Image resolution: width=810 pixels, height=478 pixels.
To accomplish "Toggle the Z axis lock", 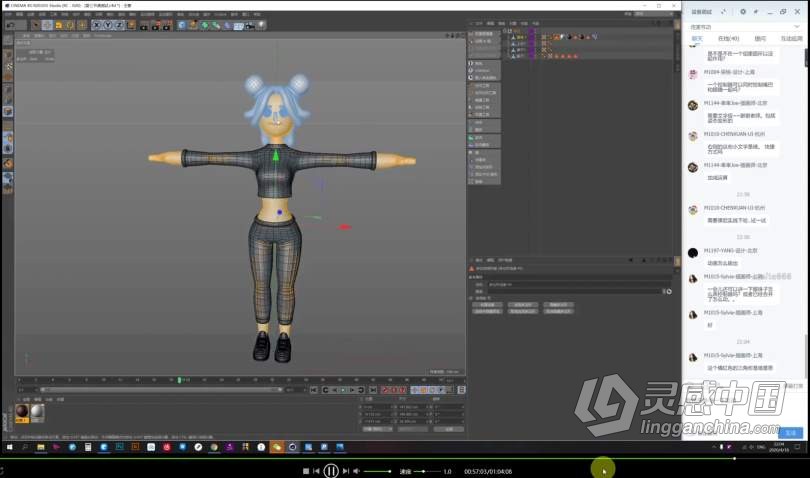I will (x=119, y=25).
